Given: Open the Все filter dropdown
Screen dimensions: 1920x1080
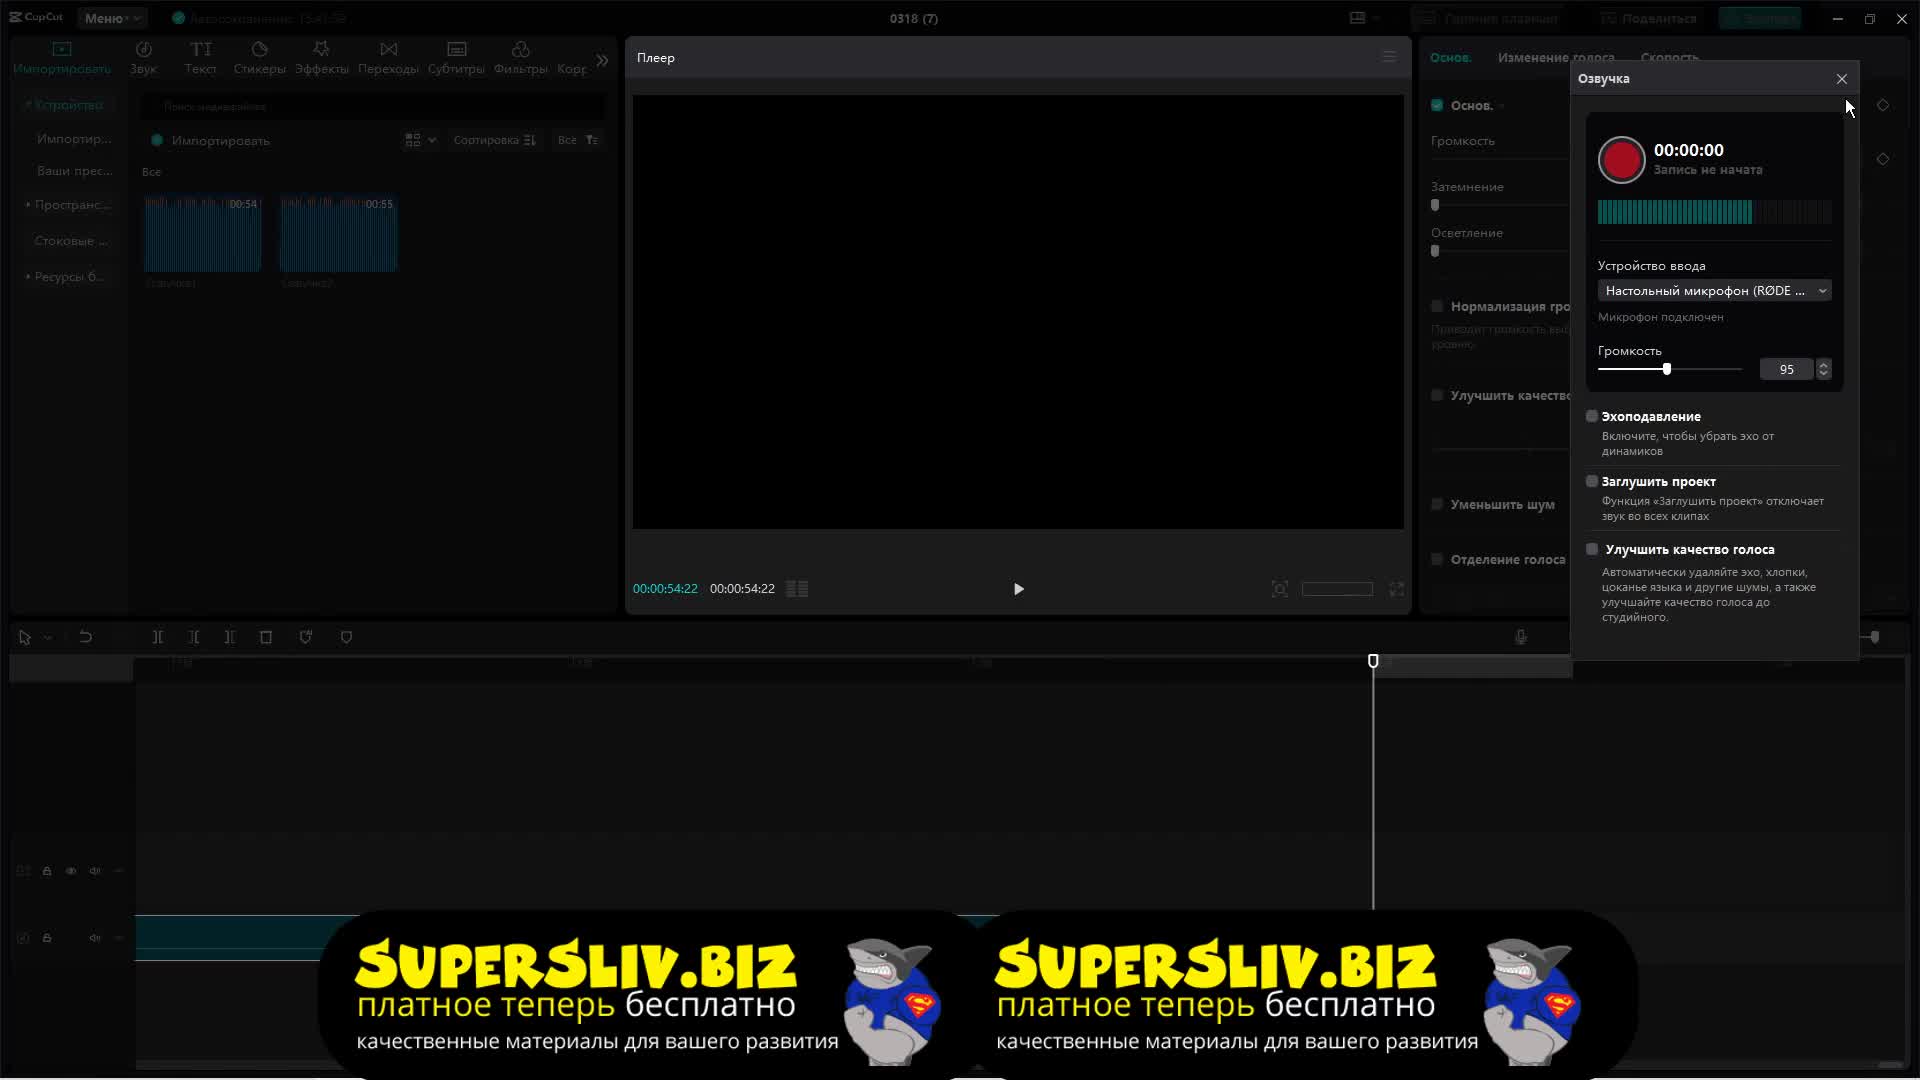Looking at the screenshot, I should point(578,140).
